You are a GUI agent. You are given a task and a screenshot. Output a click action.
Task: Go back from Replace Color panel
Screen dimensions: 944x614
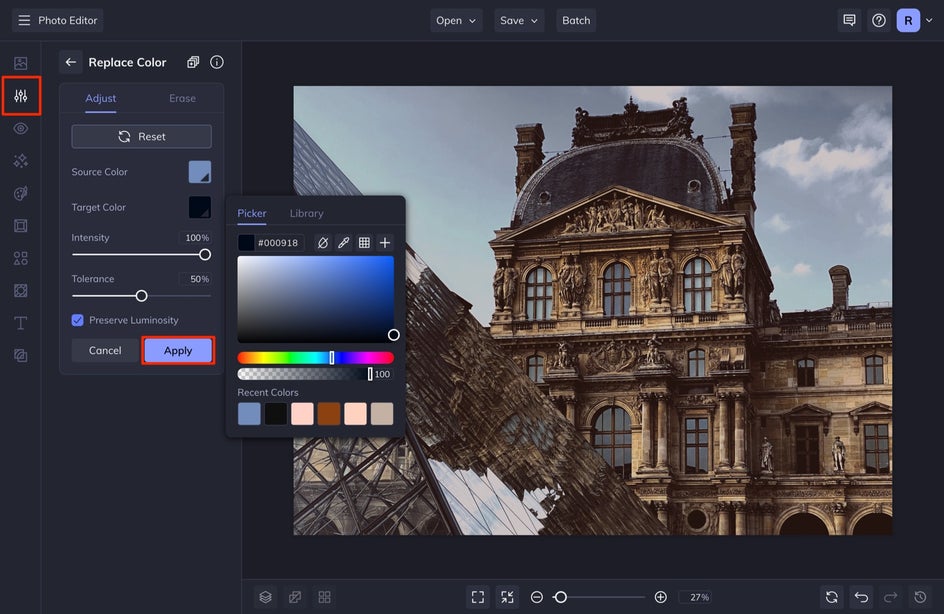pos(71,62)
